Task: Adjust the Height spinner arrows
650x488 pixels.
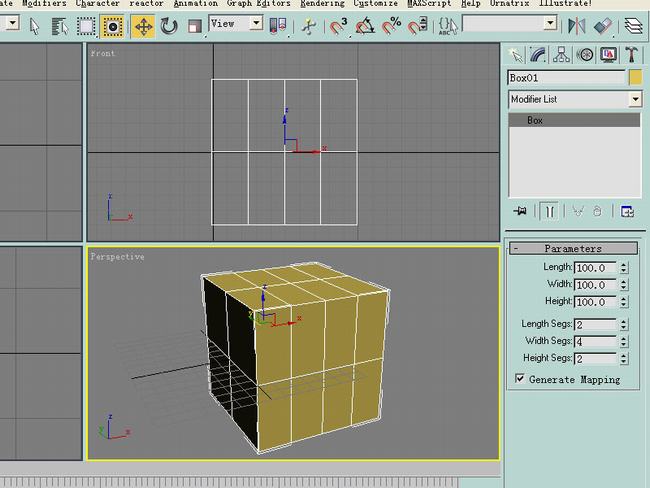Action: 623,302
